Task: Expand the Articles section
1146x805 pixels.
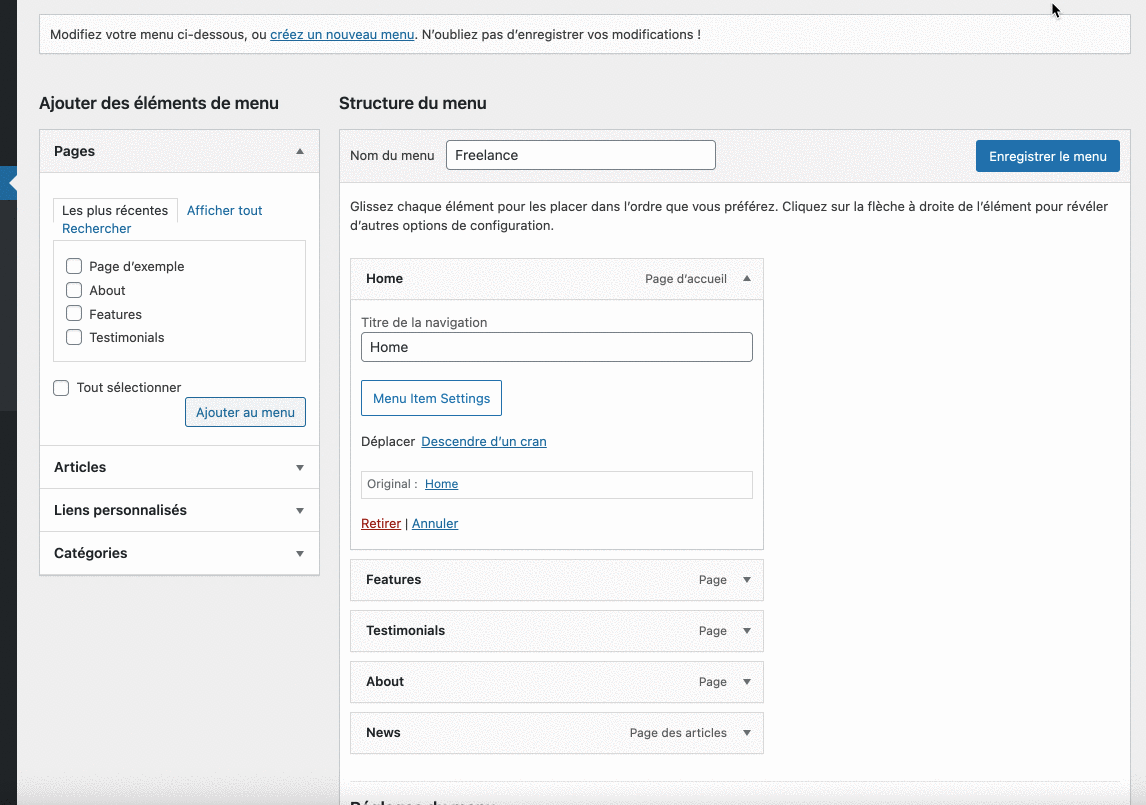Action: pos(299,467)
